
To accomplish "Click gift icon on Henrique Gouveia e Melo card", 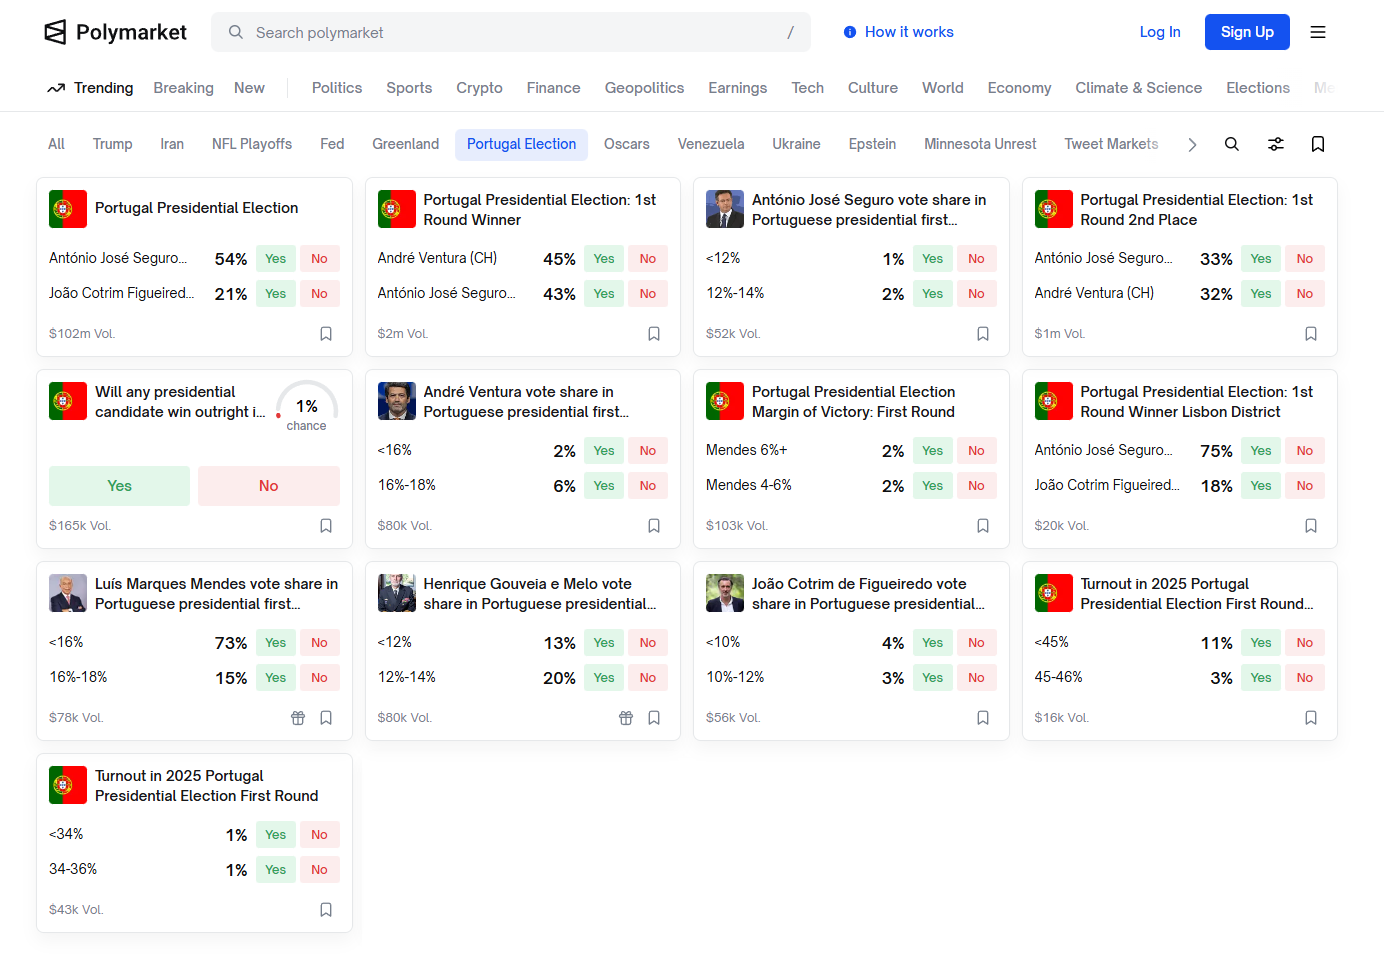I will (626, 718).
